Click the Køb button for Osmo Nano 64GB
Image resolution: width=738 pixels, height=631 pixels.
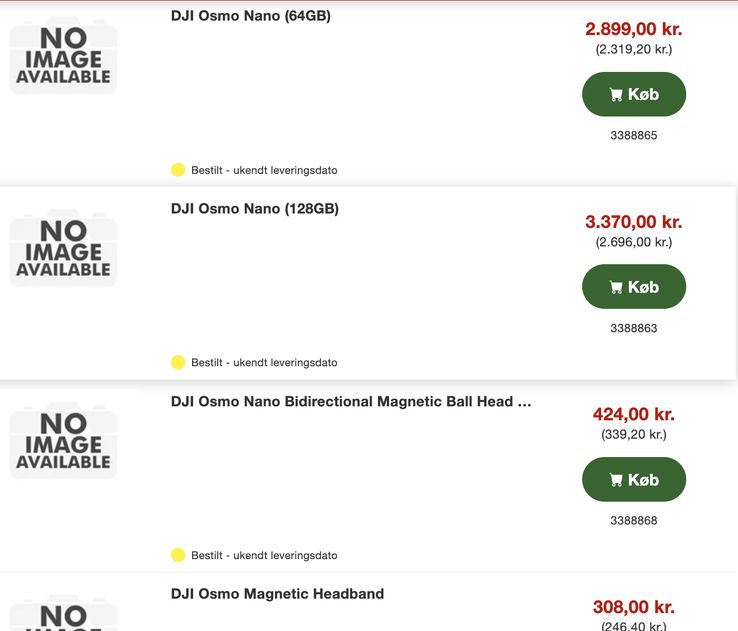[634, 95]
